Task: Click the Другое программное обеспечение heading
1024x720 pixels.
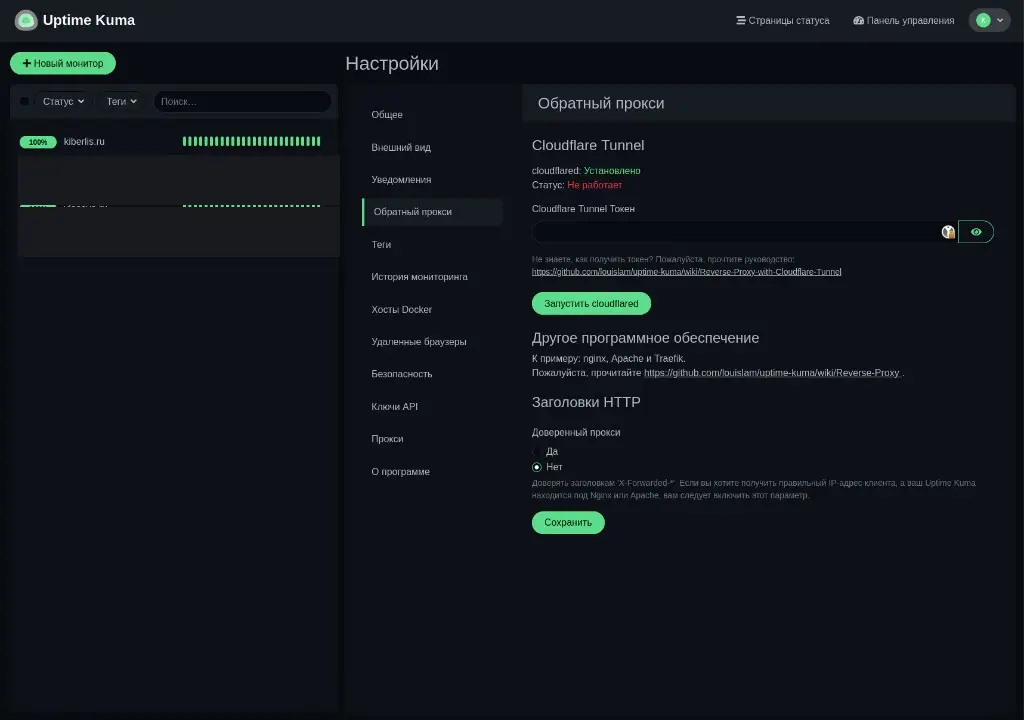Action: [x=645, y=338]
